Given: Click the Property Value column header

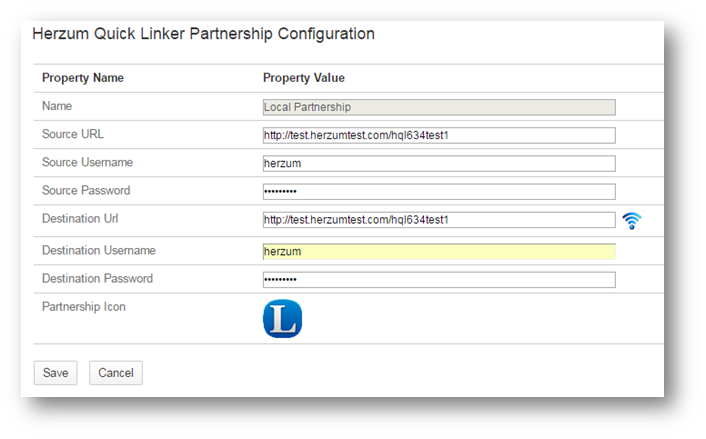Looking at the screenshot, I should pyautogui.click(x=304, y=78).
